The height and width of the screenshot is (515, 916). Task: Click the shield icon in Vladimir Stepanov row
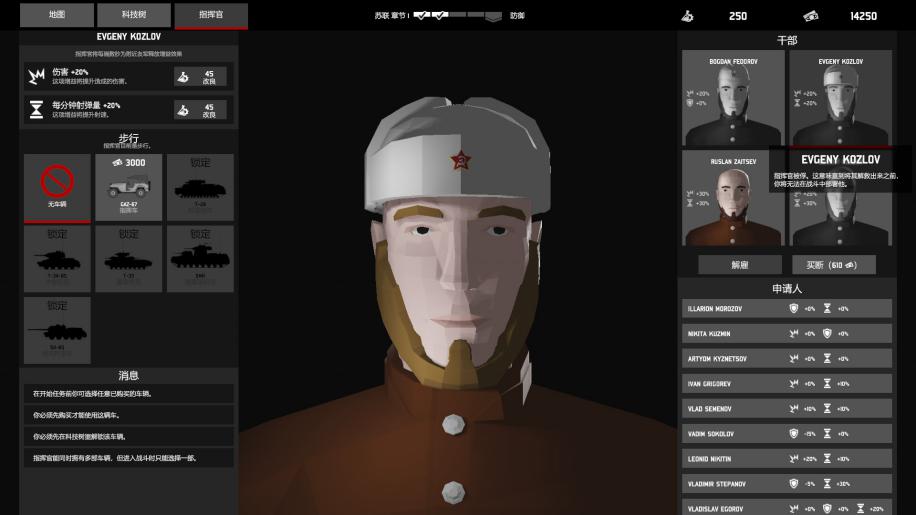pyautogui.click(x=793, y=483)
